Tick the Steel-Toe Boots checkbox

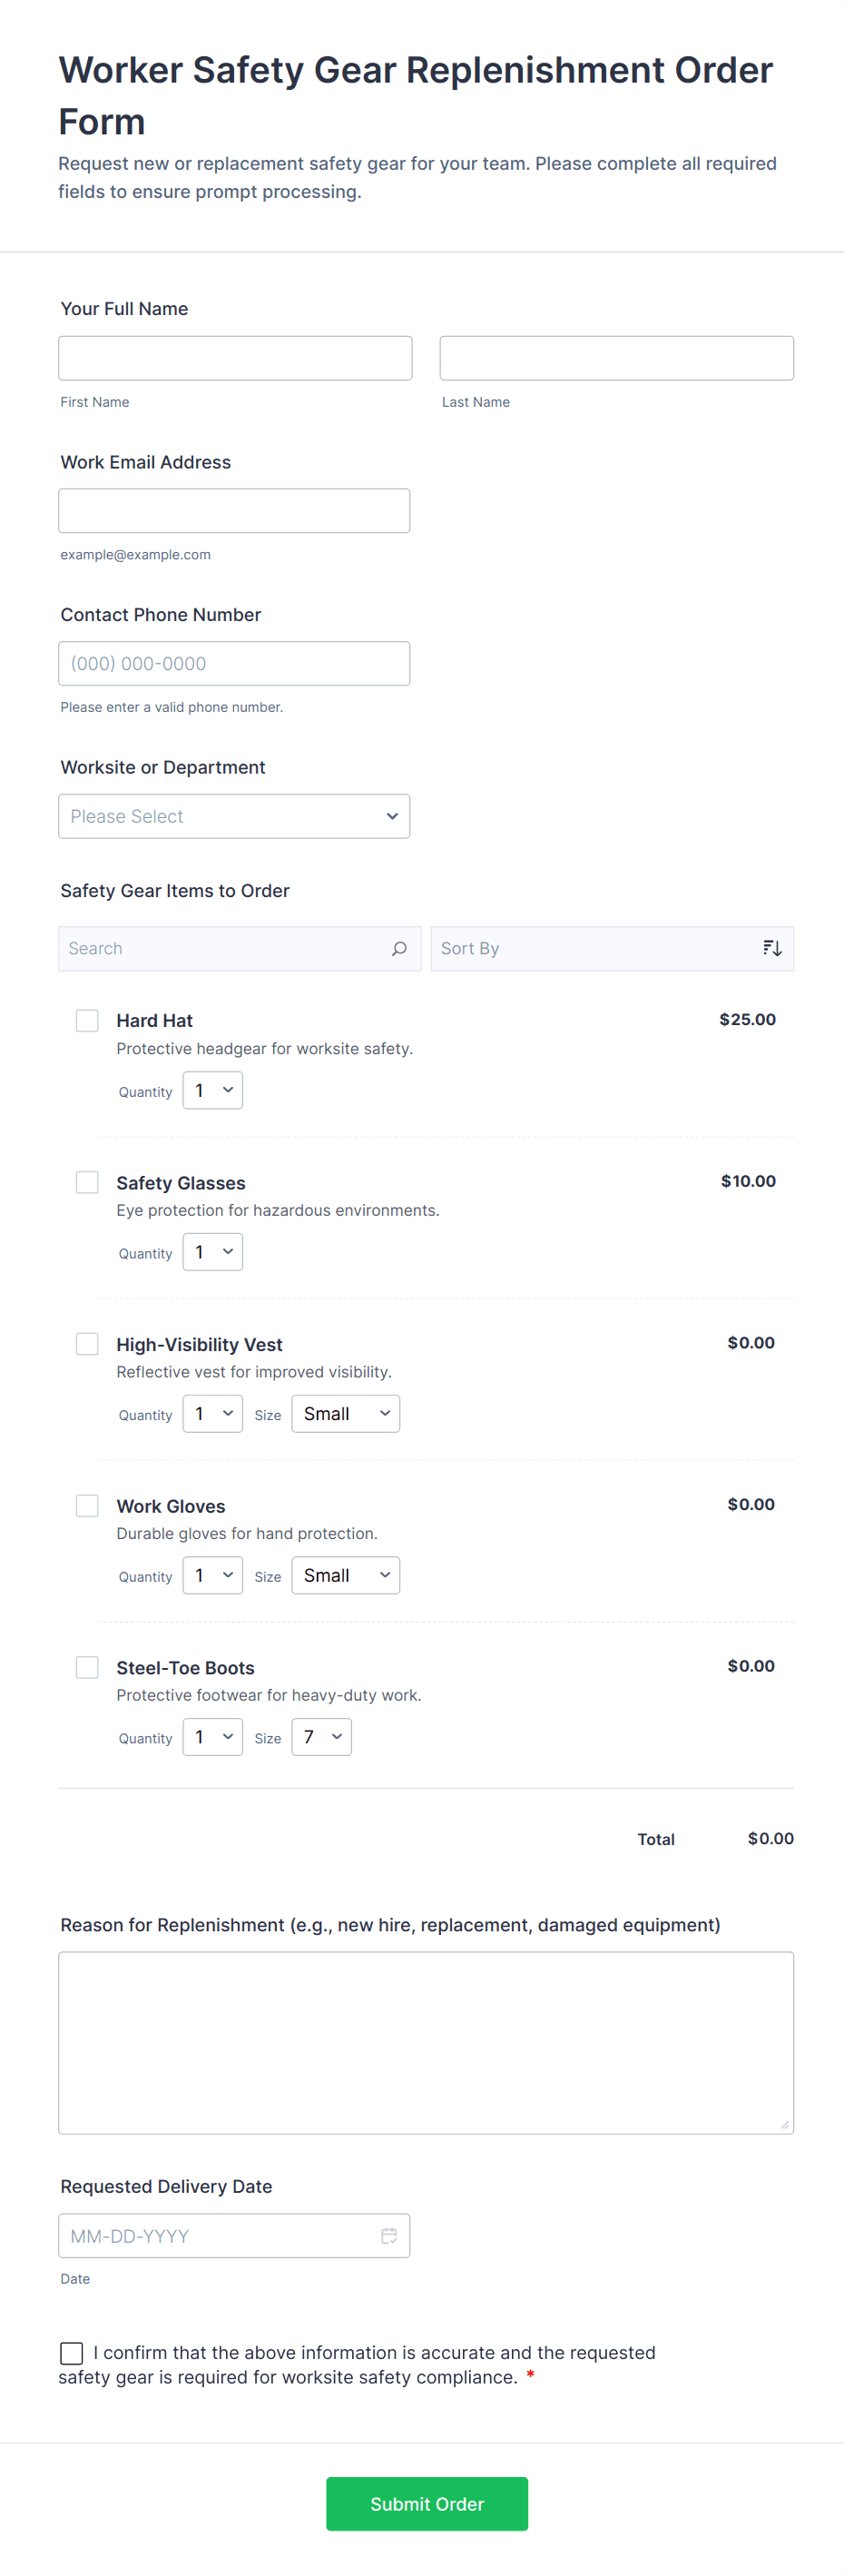[x=88, y=1667]
